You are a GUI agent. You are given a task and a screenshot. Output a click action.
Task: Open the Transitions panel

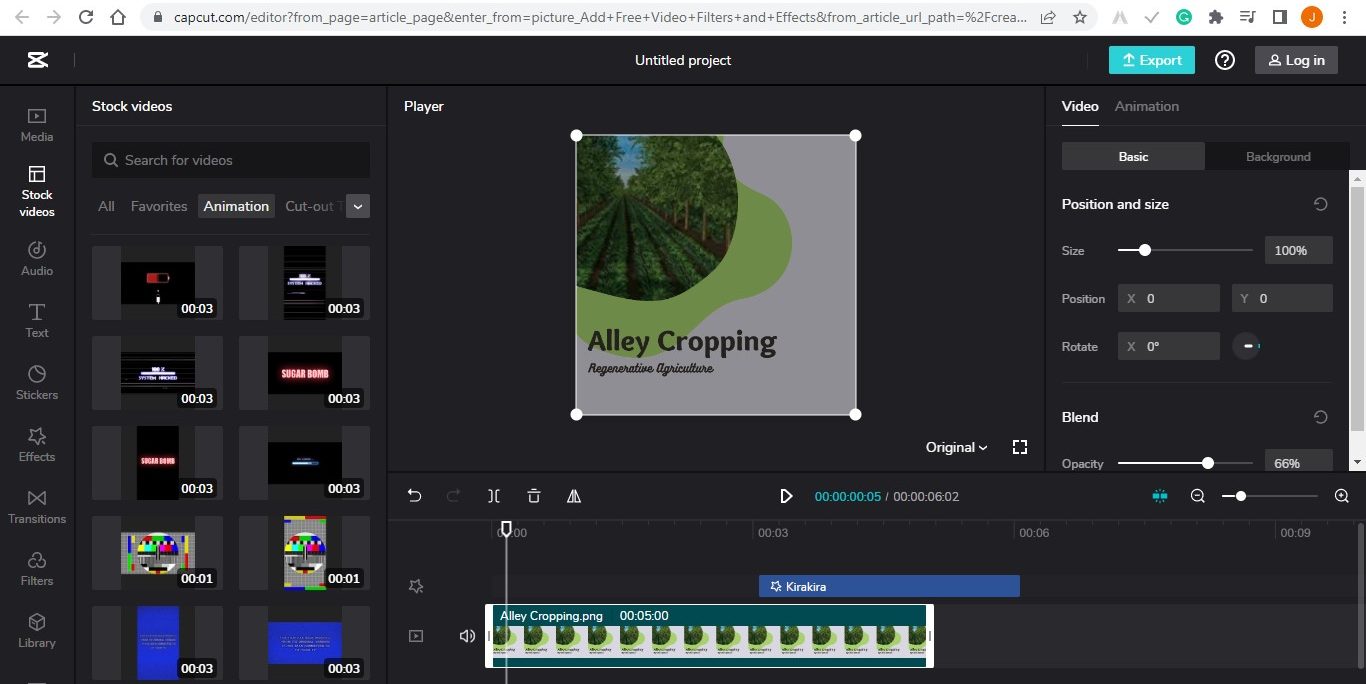point(36,506)
